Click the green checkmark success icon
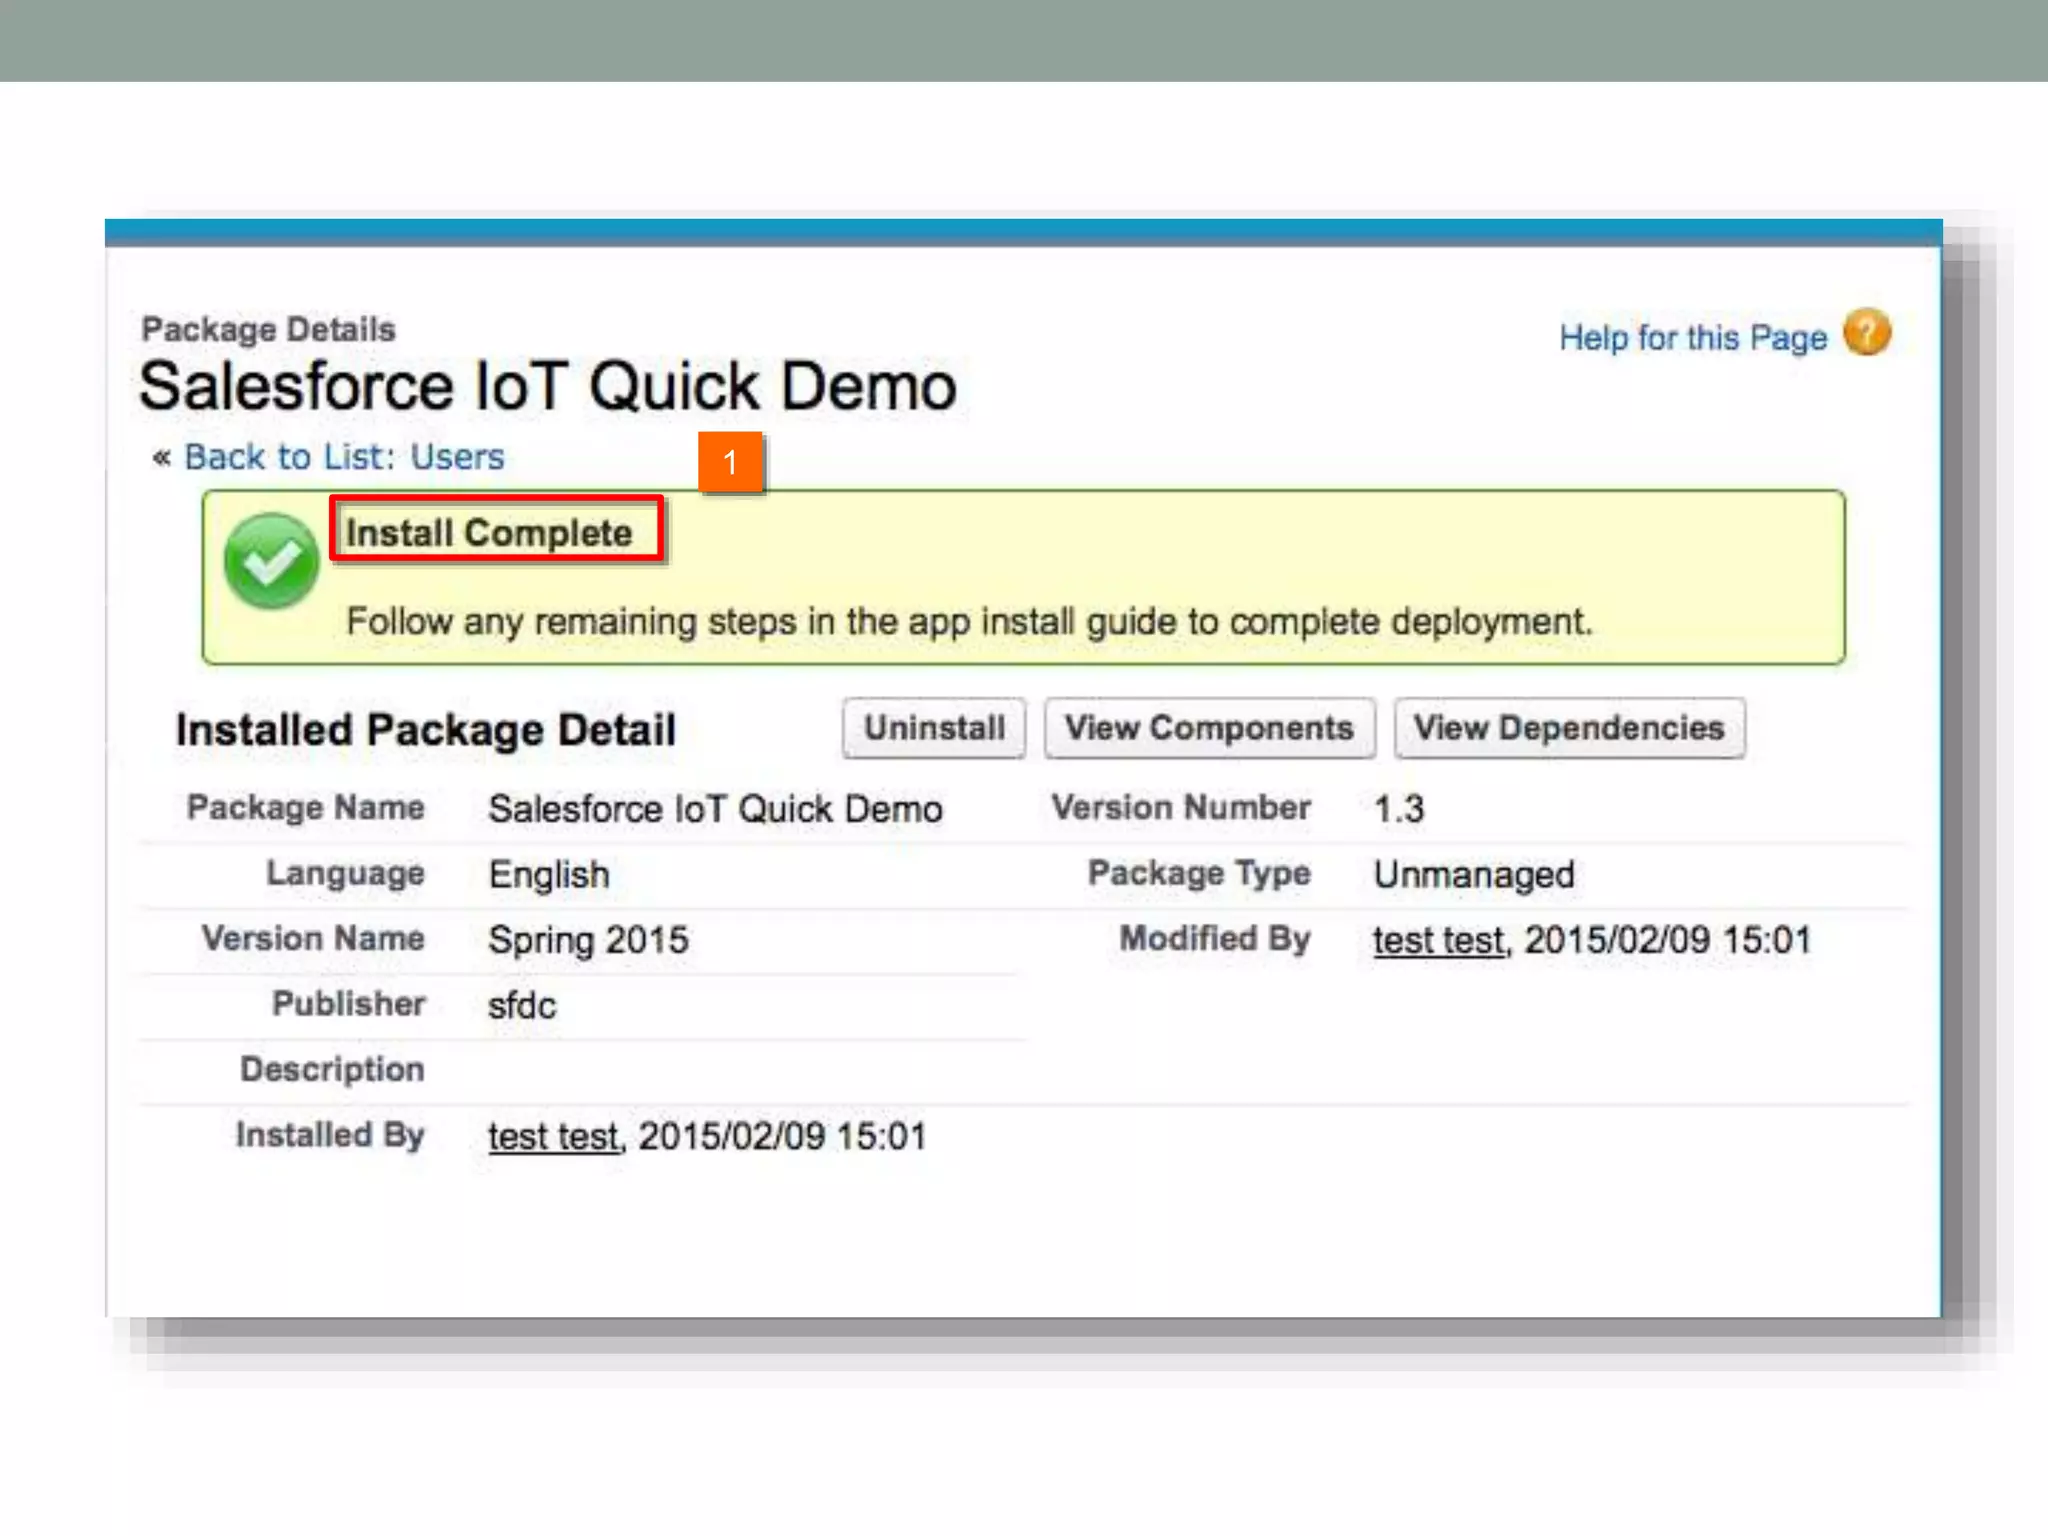Image resolution: width=2048 pixels, height=1536 pixels. click(271, 561)
